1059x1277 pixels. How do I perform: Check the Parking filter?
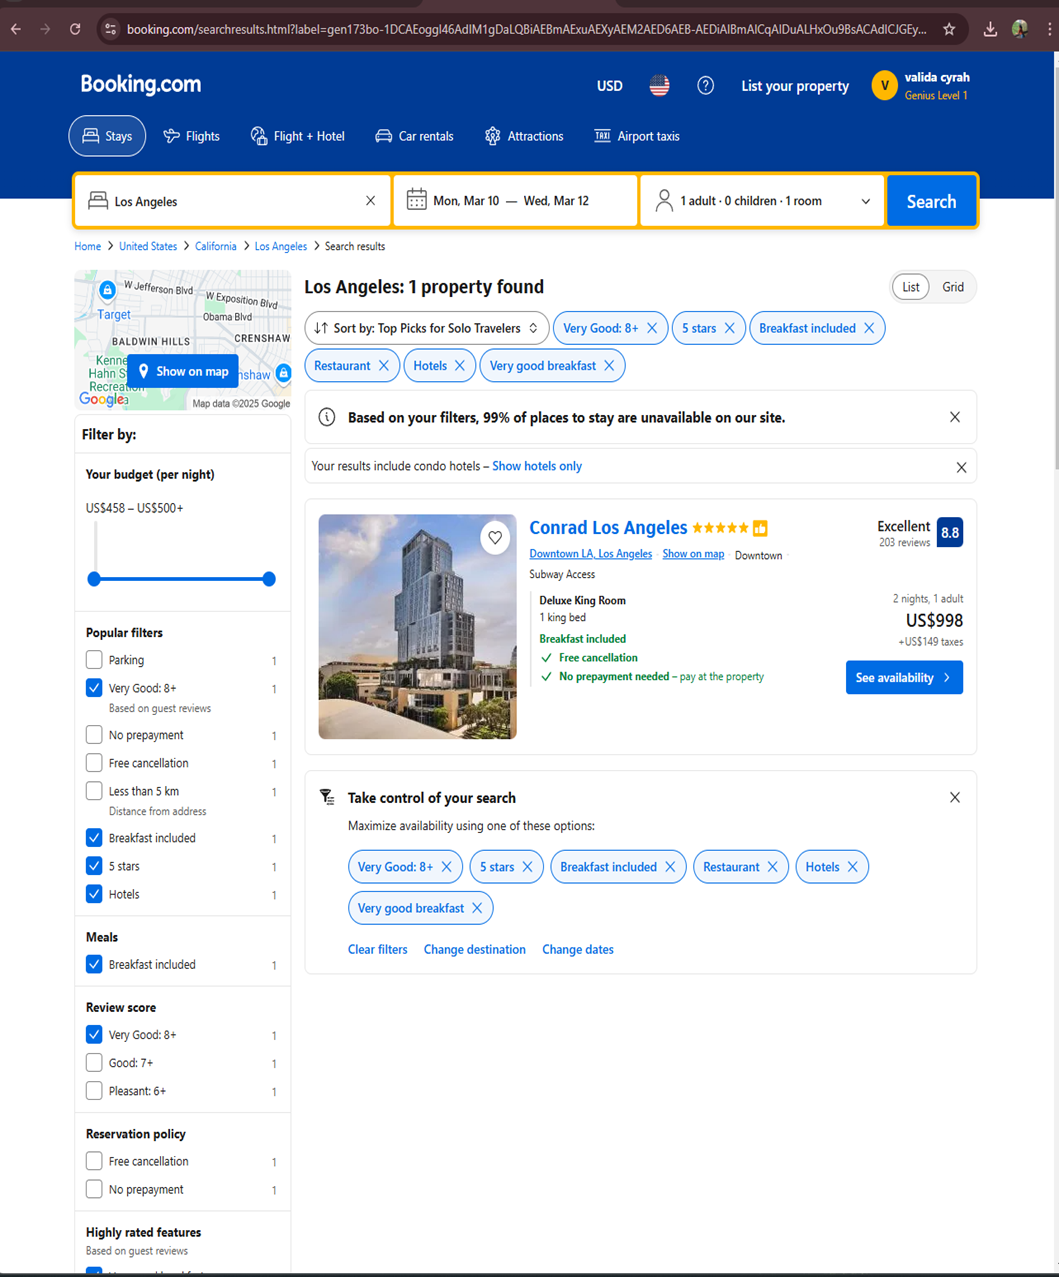[94, 660]
